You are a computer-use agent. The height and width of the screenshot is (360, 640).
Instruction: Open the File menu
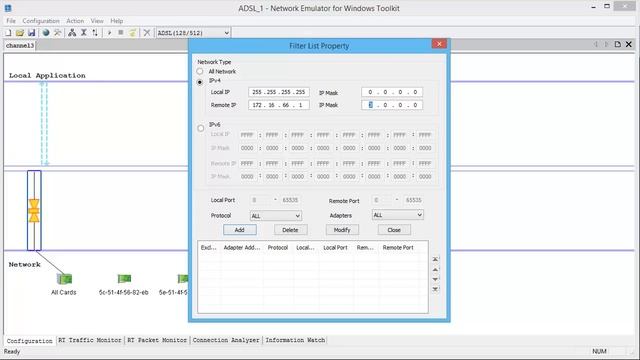pos(11,21)
